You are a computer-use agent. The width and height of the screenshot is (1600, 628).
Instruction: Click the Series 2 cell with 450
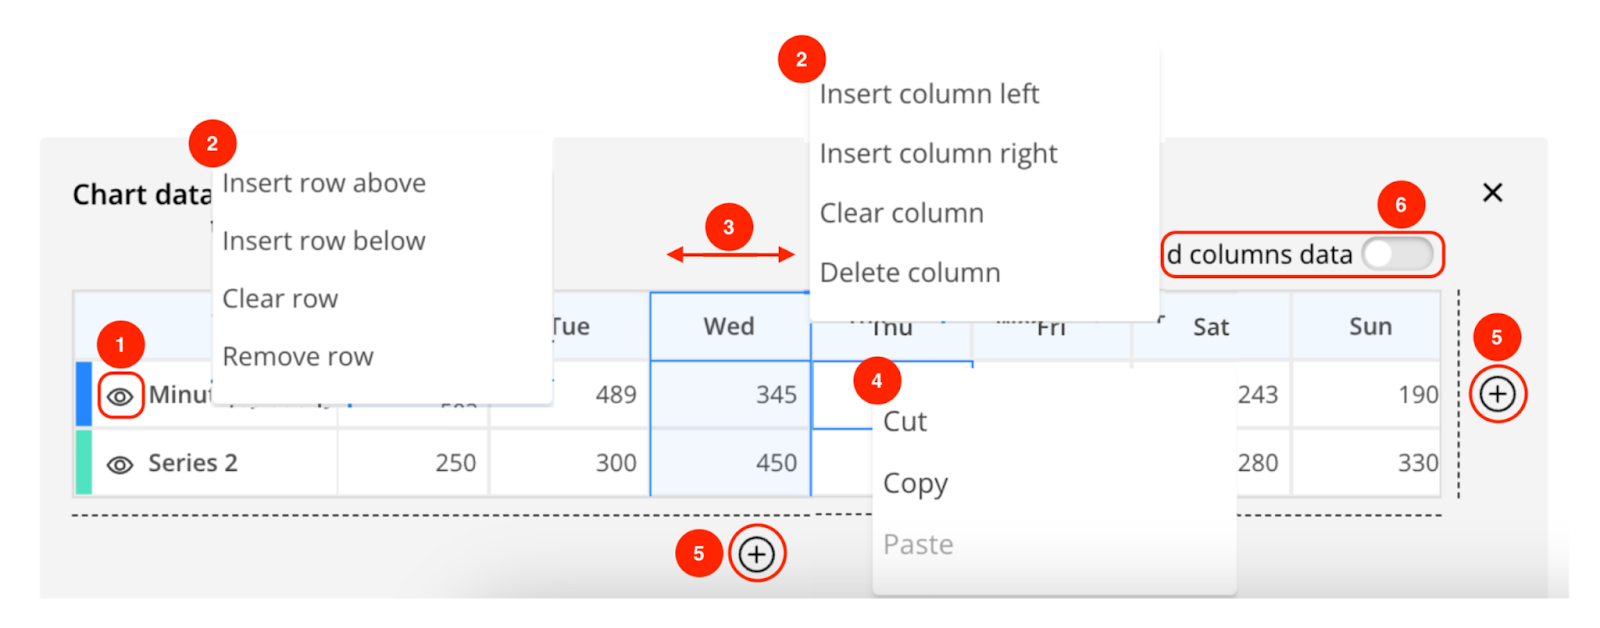pyautogui.click(x=730, y=463)
